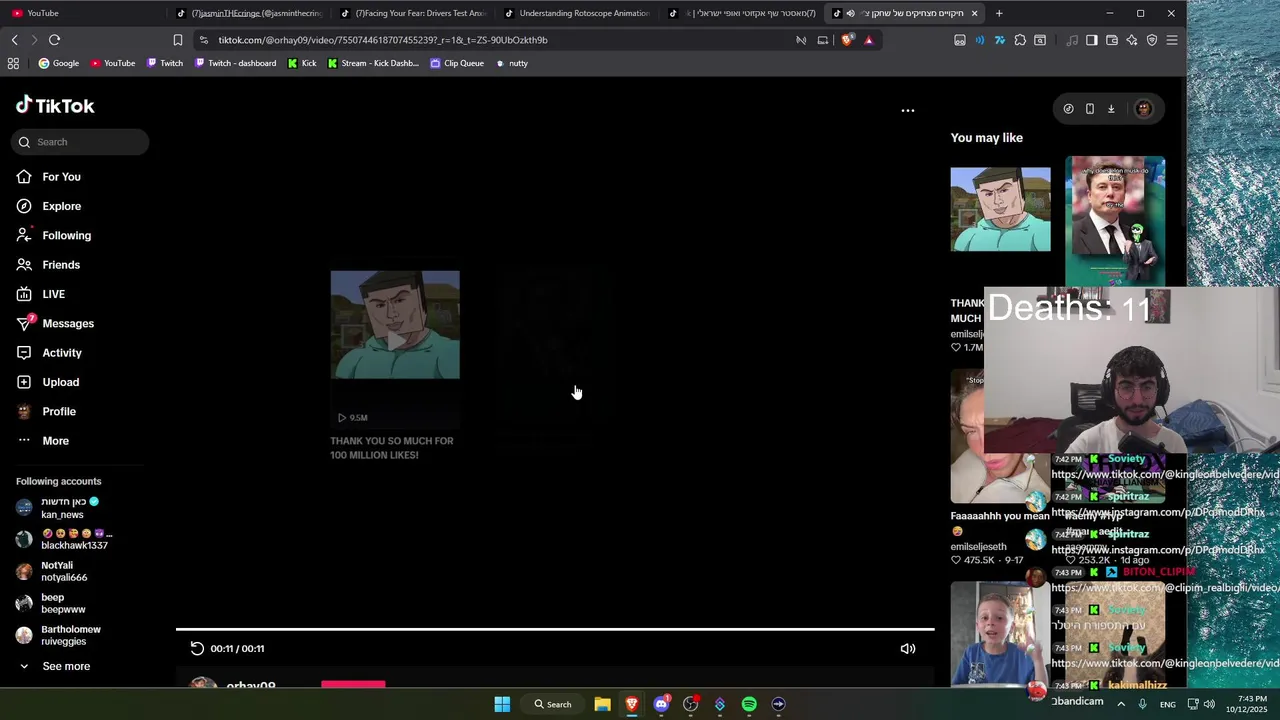Open notyali666 following account
This screenshot has width=1280, height=720.
[x=52, y=571]
